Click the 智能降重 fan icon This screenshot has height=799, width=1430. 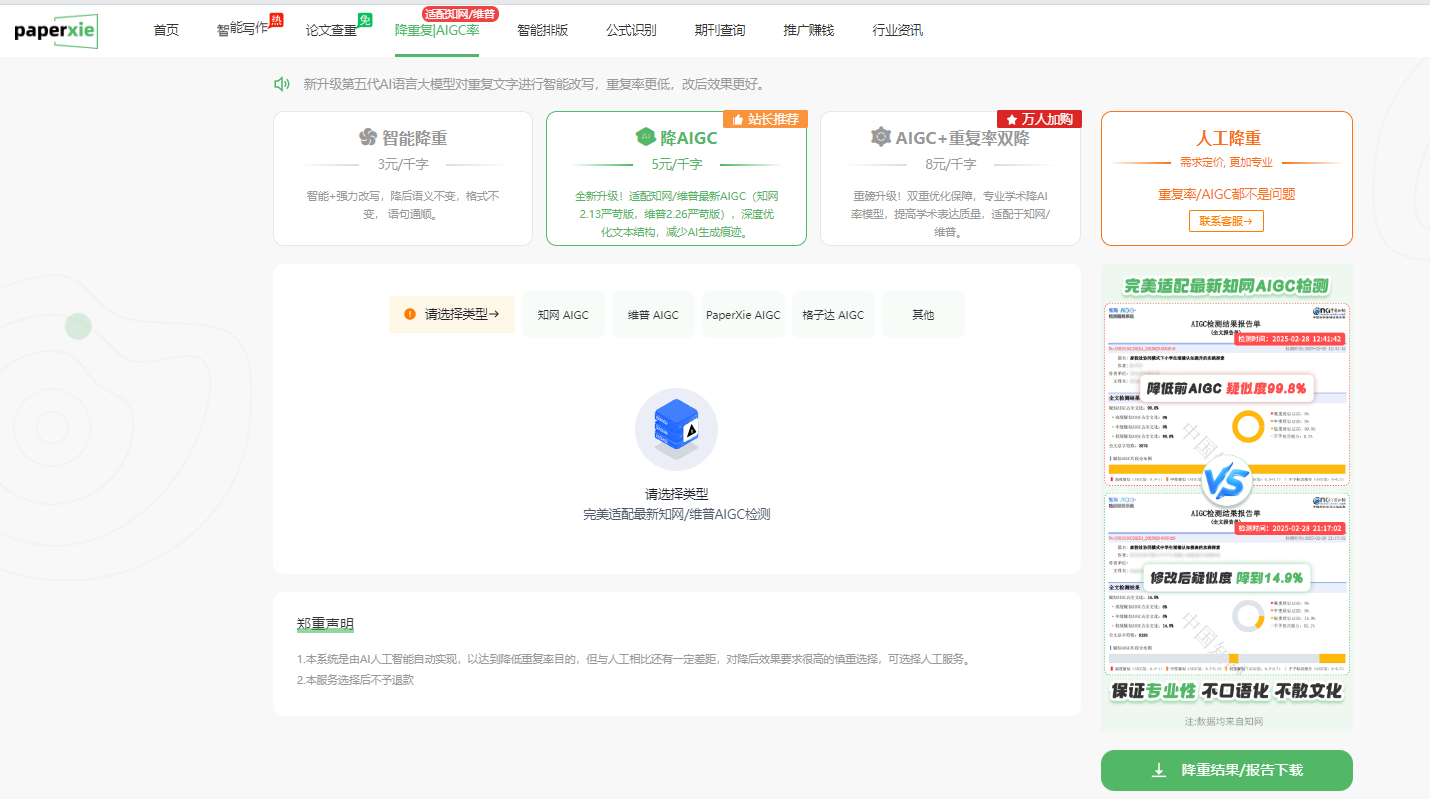point(367,138)
